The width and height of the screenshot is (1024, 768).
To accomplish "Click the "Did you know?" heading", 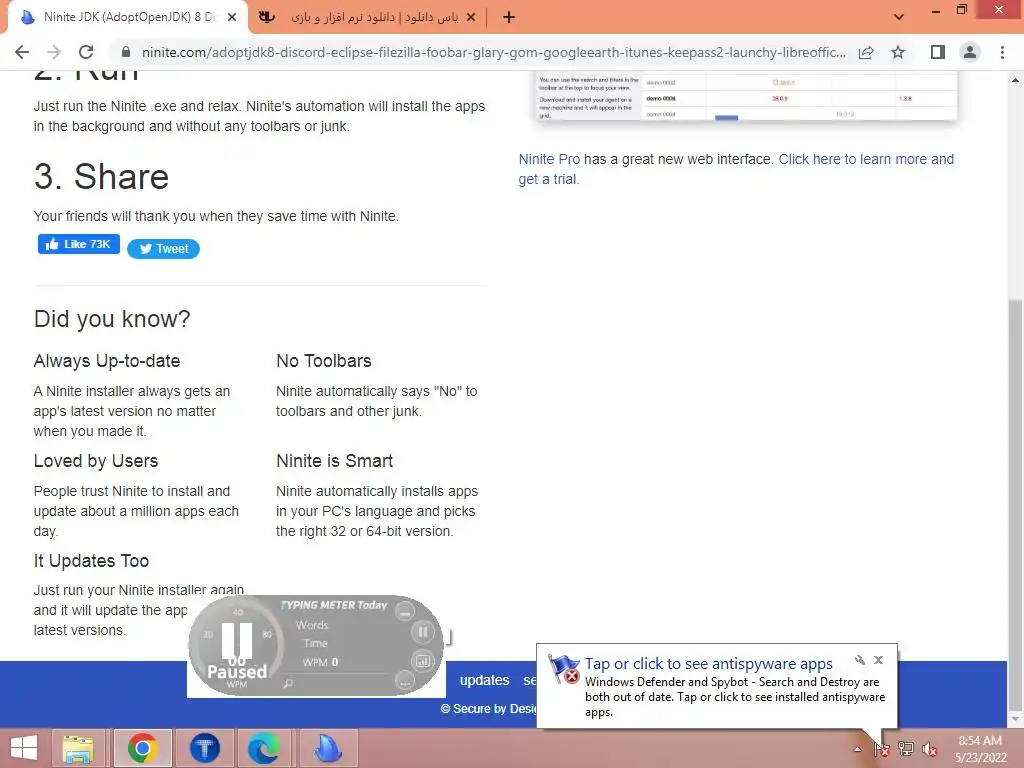I will coord(112,319).
